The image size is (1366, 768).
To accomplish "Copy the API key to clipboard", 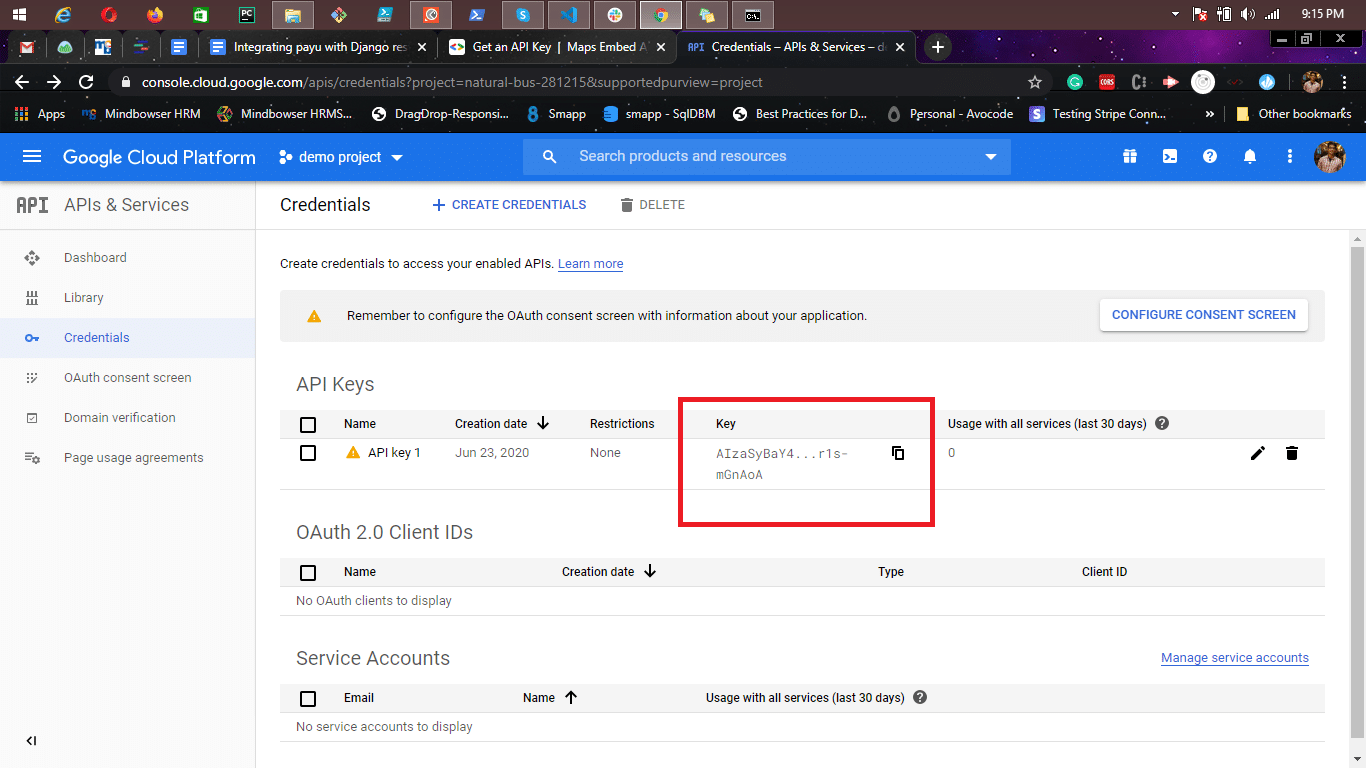I will tap(898, 453).
